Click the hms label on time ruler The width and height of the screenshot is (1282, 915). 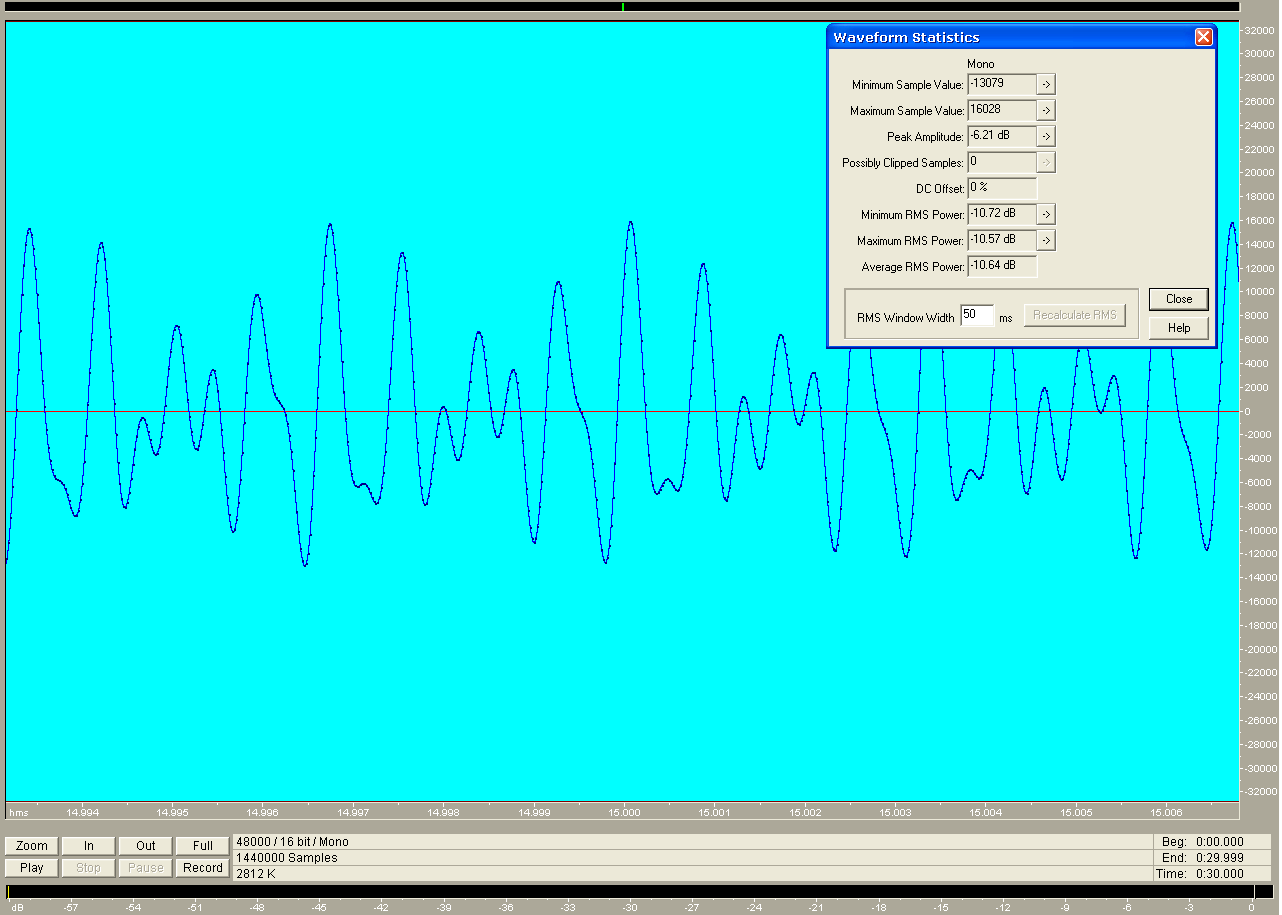click(x=19, y=812)
